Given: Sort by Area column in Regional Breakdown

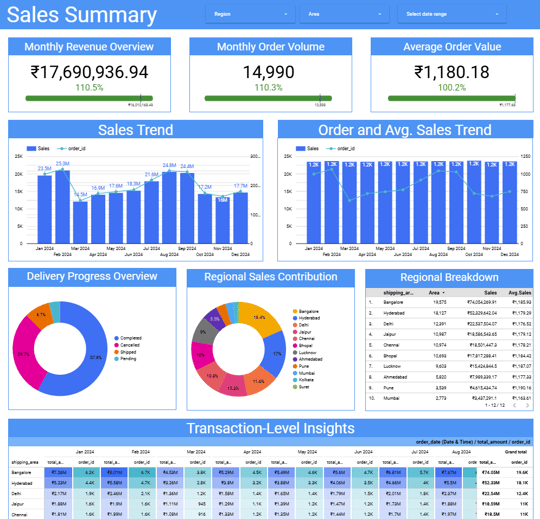Looking at the screenshot, I should [x=436, y=293].
